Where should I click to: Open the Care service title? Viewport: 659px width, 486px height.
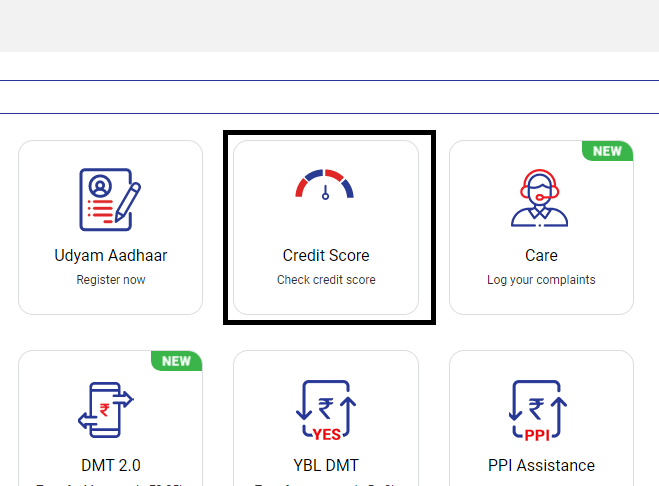point(541,256)
